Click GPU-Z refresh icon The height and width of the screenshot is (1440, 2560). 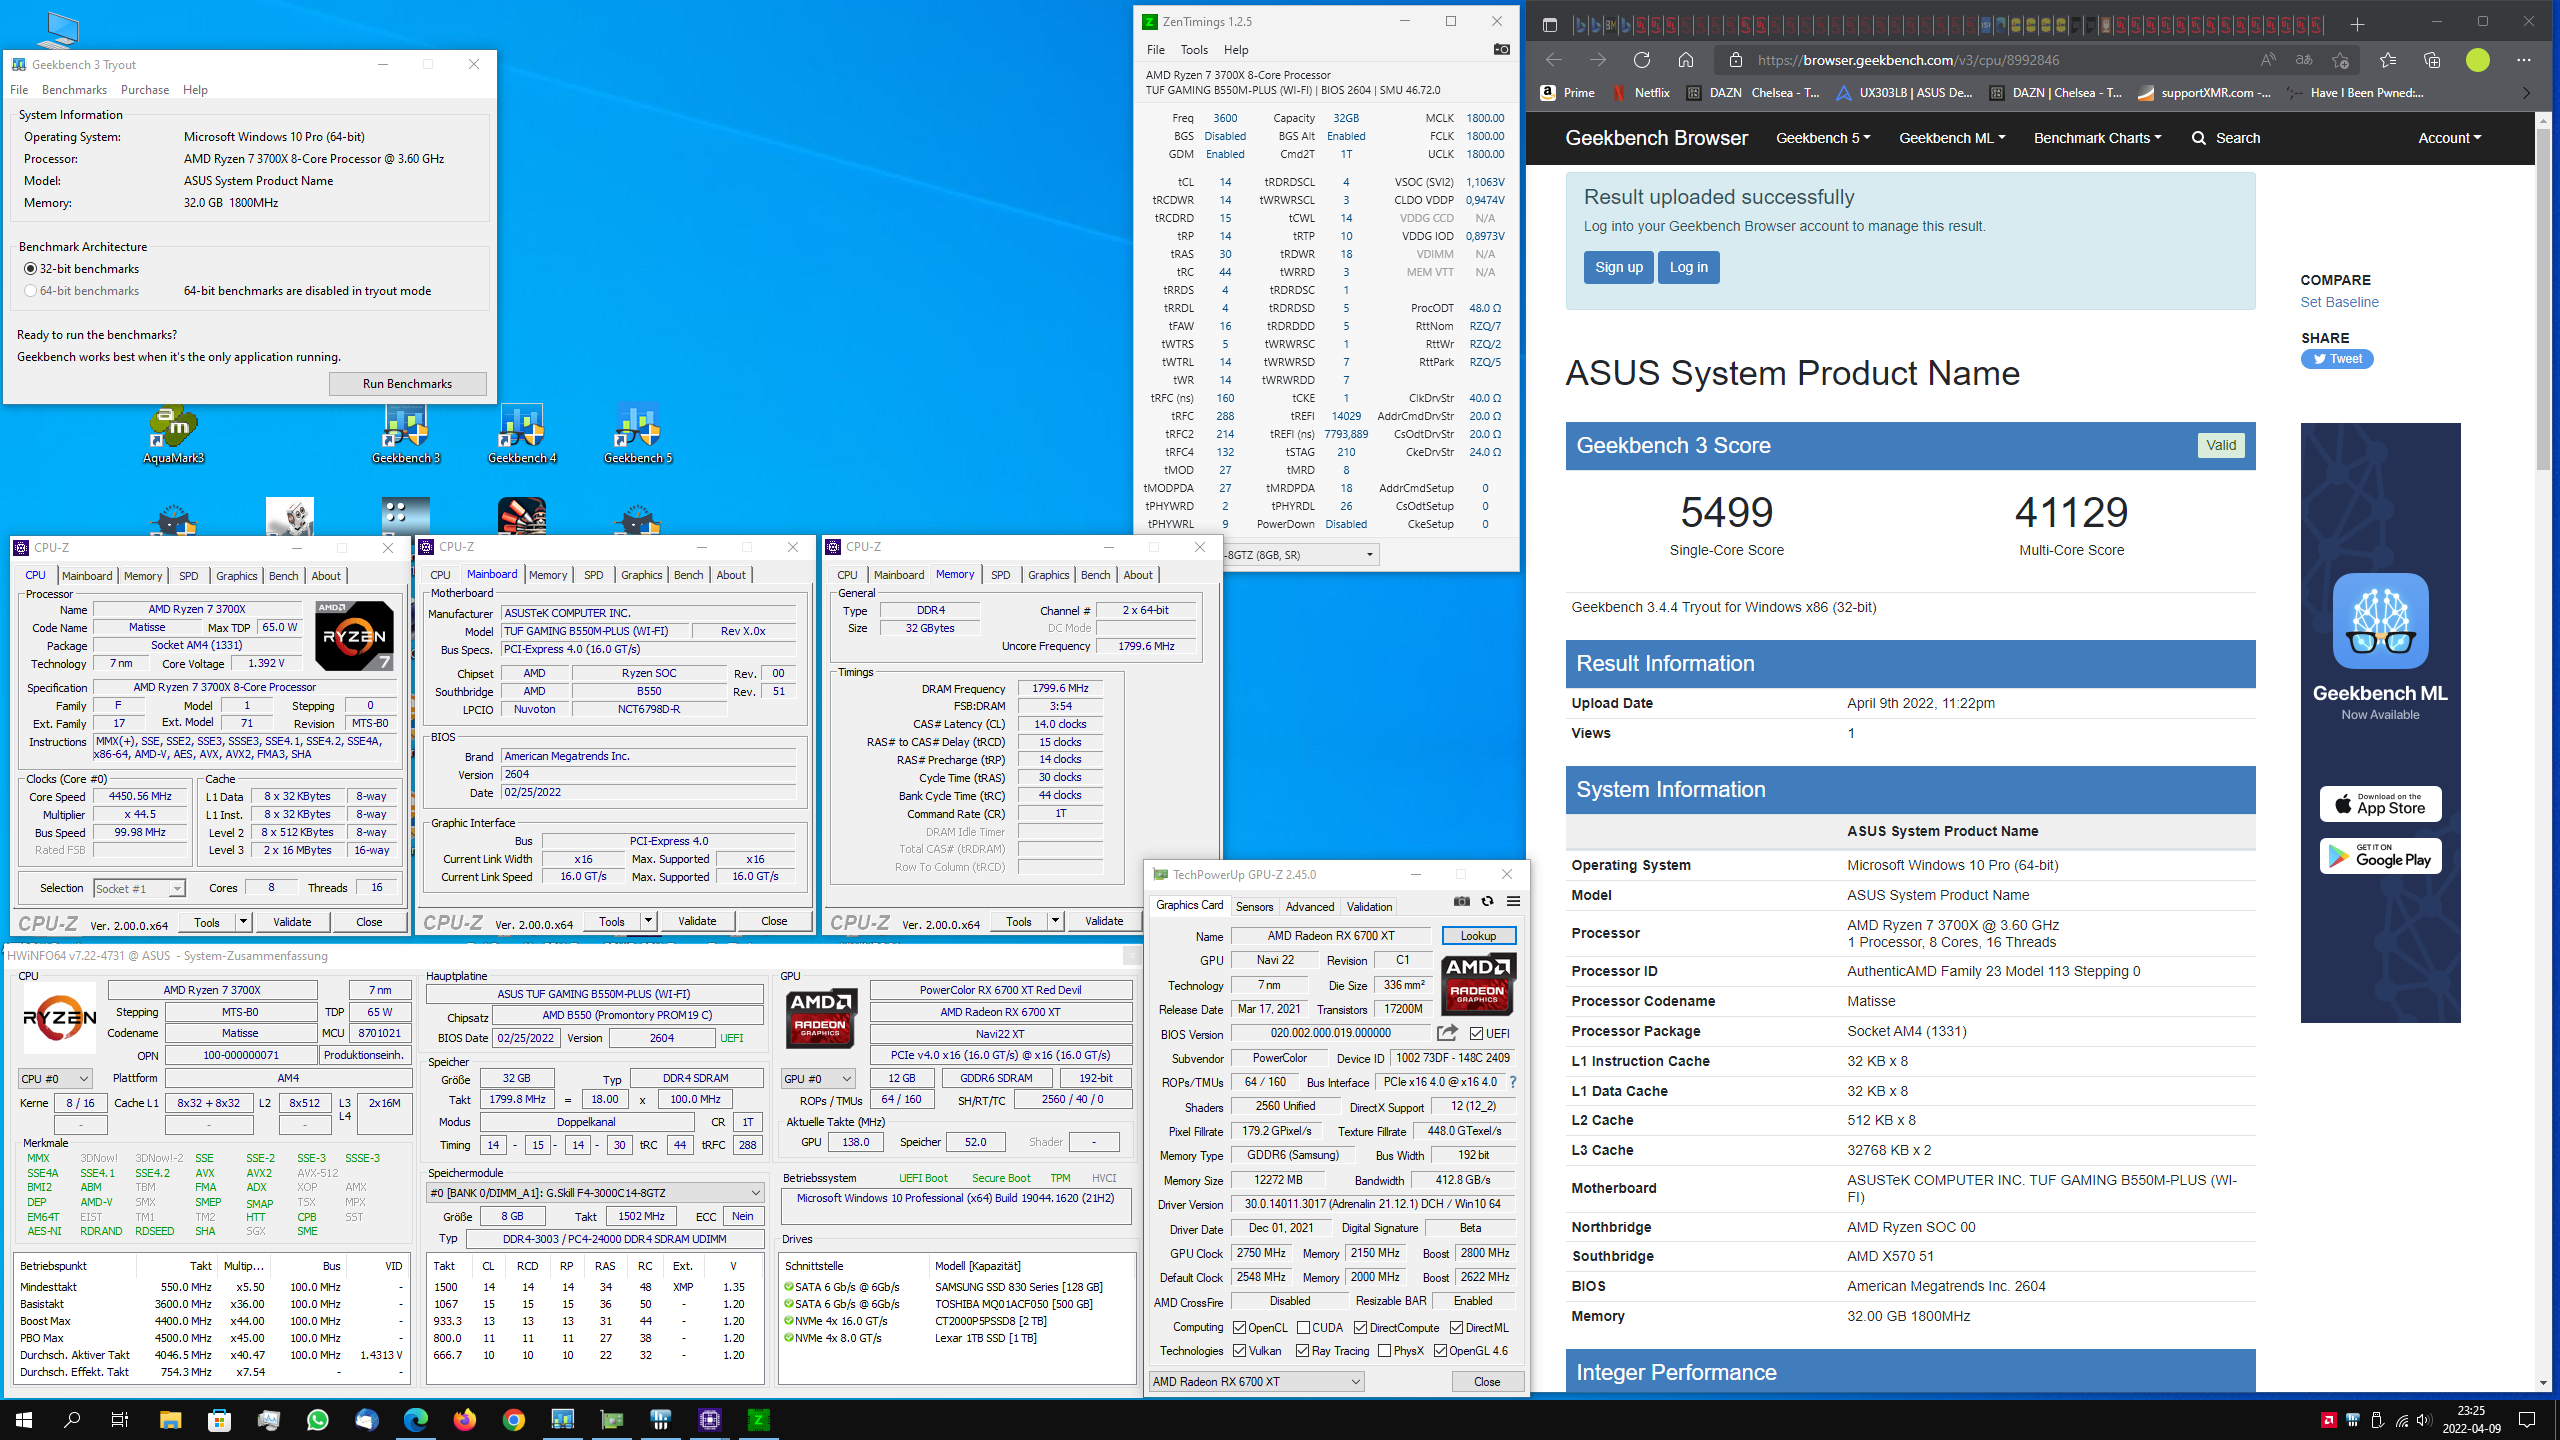tap(1487, 901)
